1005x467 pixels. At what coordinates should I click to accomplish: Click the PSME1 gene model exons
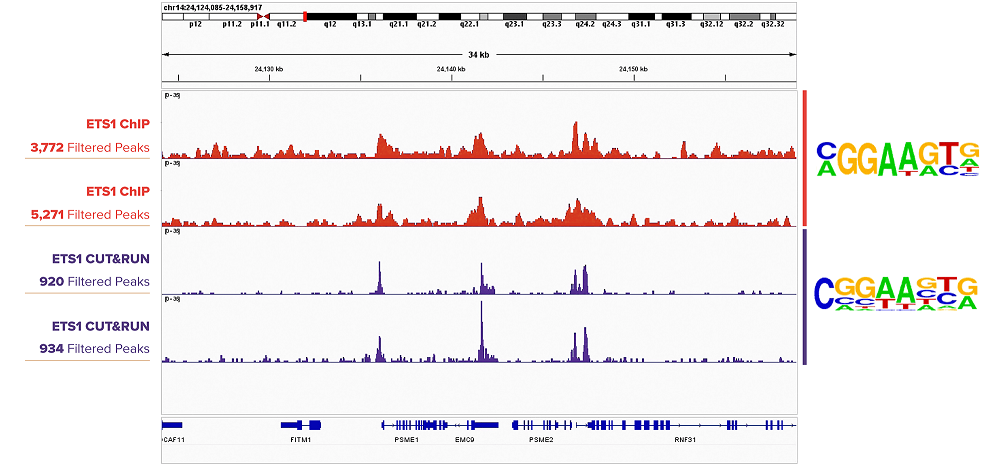coord(417,425)
